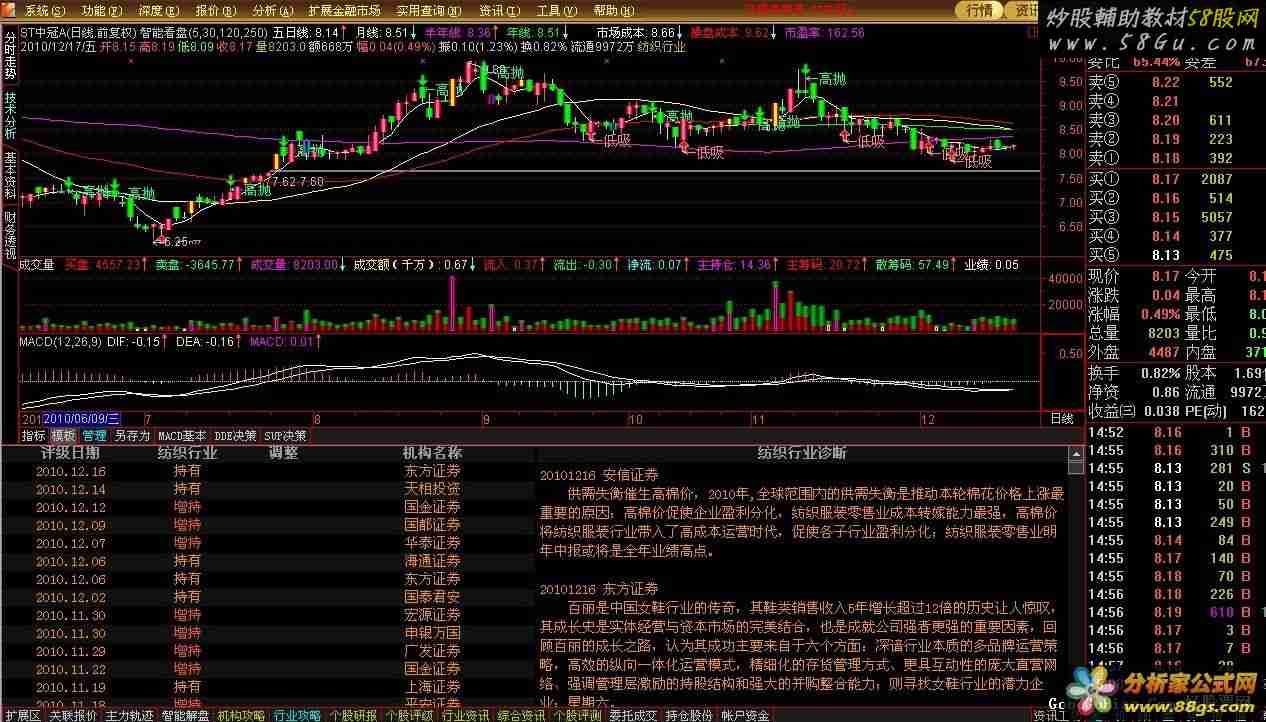The image size is (1266, 722).
Task: Click the 评级日期 column header
Action: pyautogui.click(x=71, y=453)
